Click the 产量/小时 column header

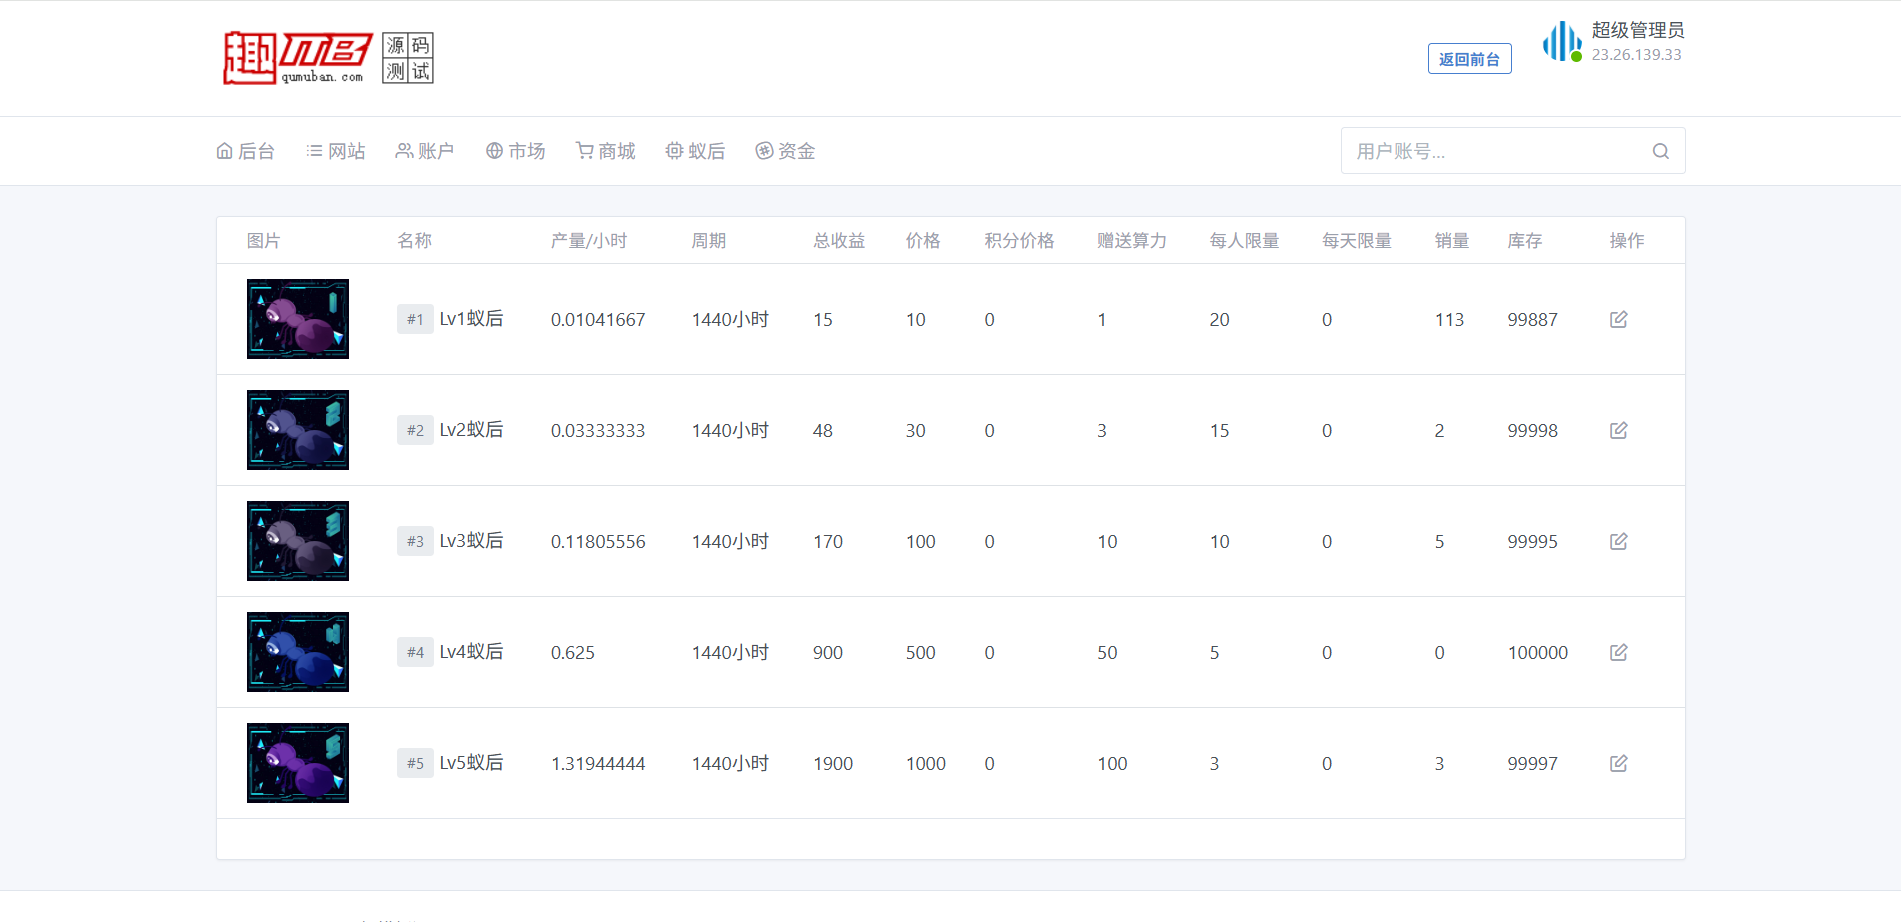(589, 241)
